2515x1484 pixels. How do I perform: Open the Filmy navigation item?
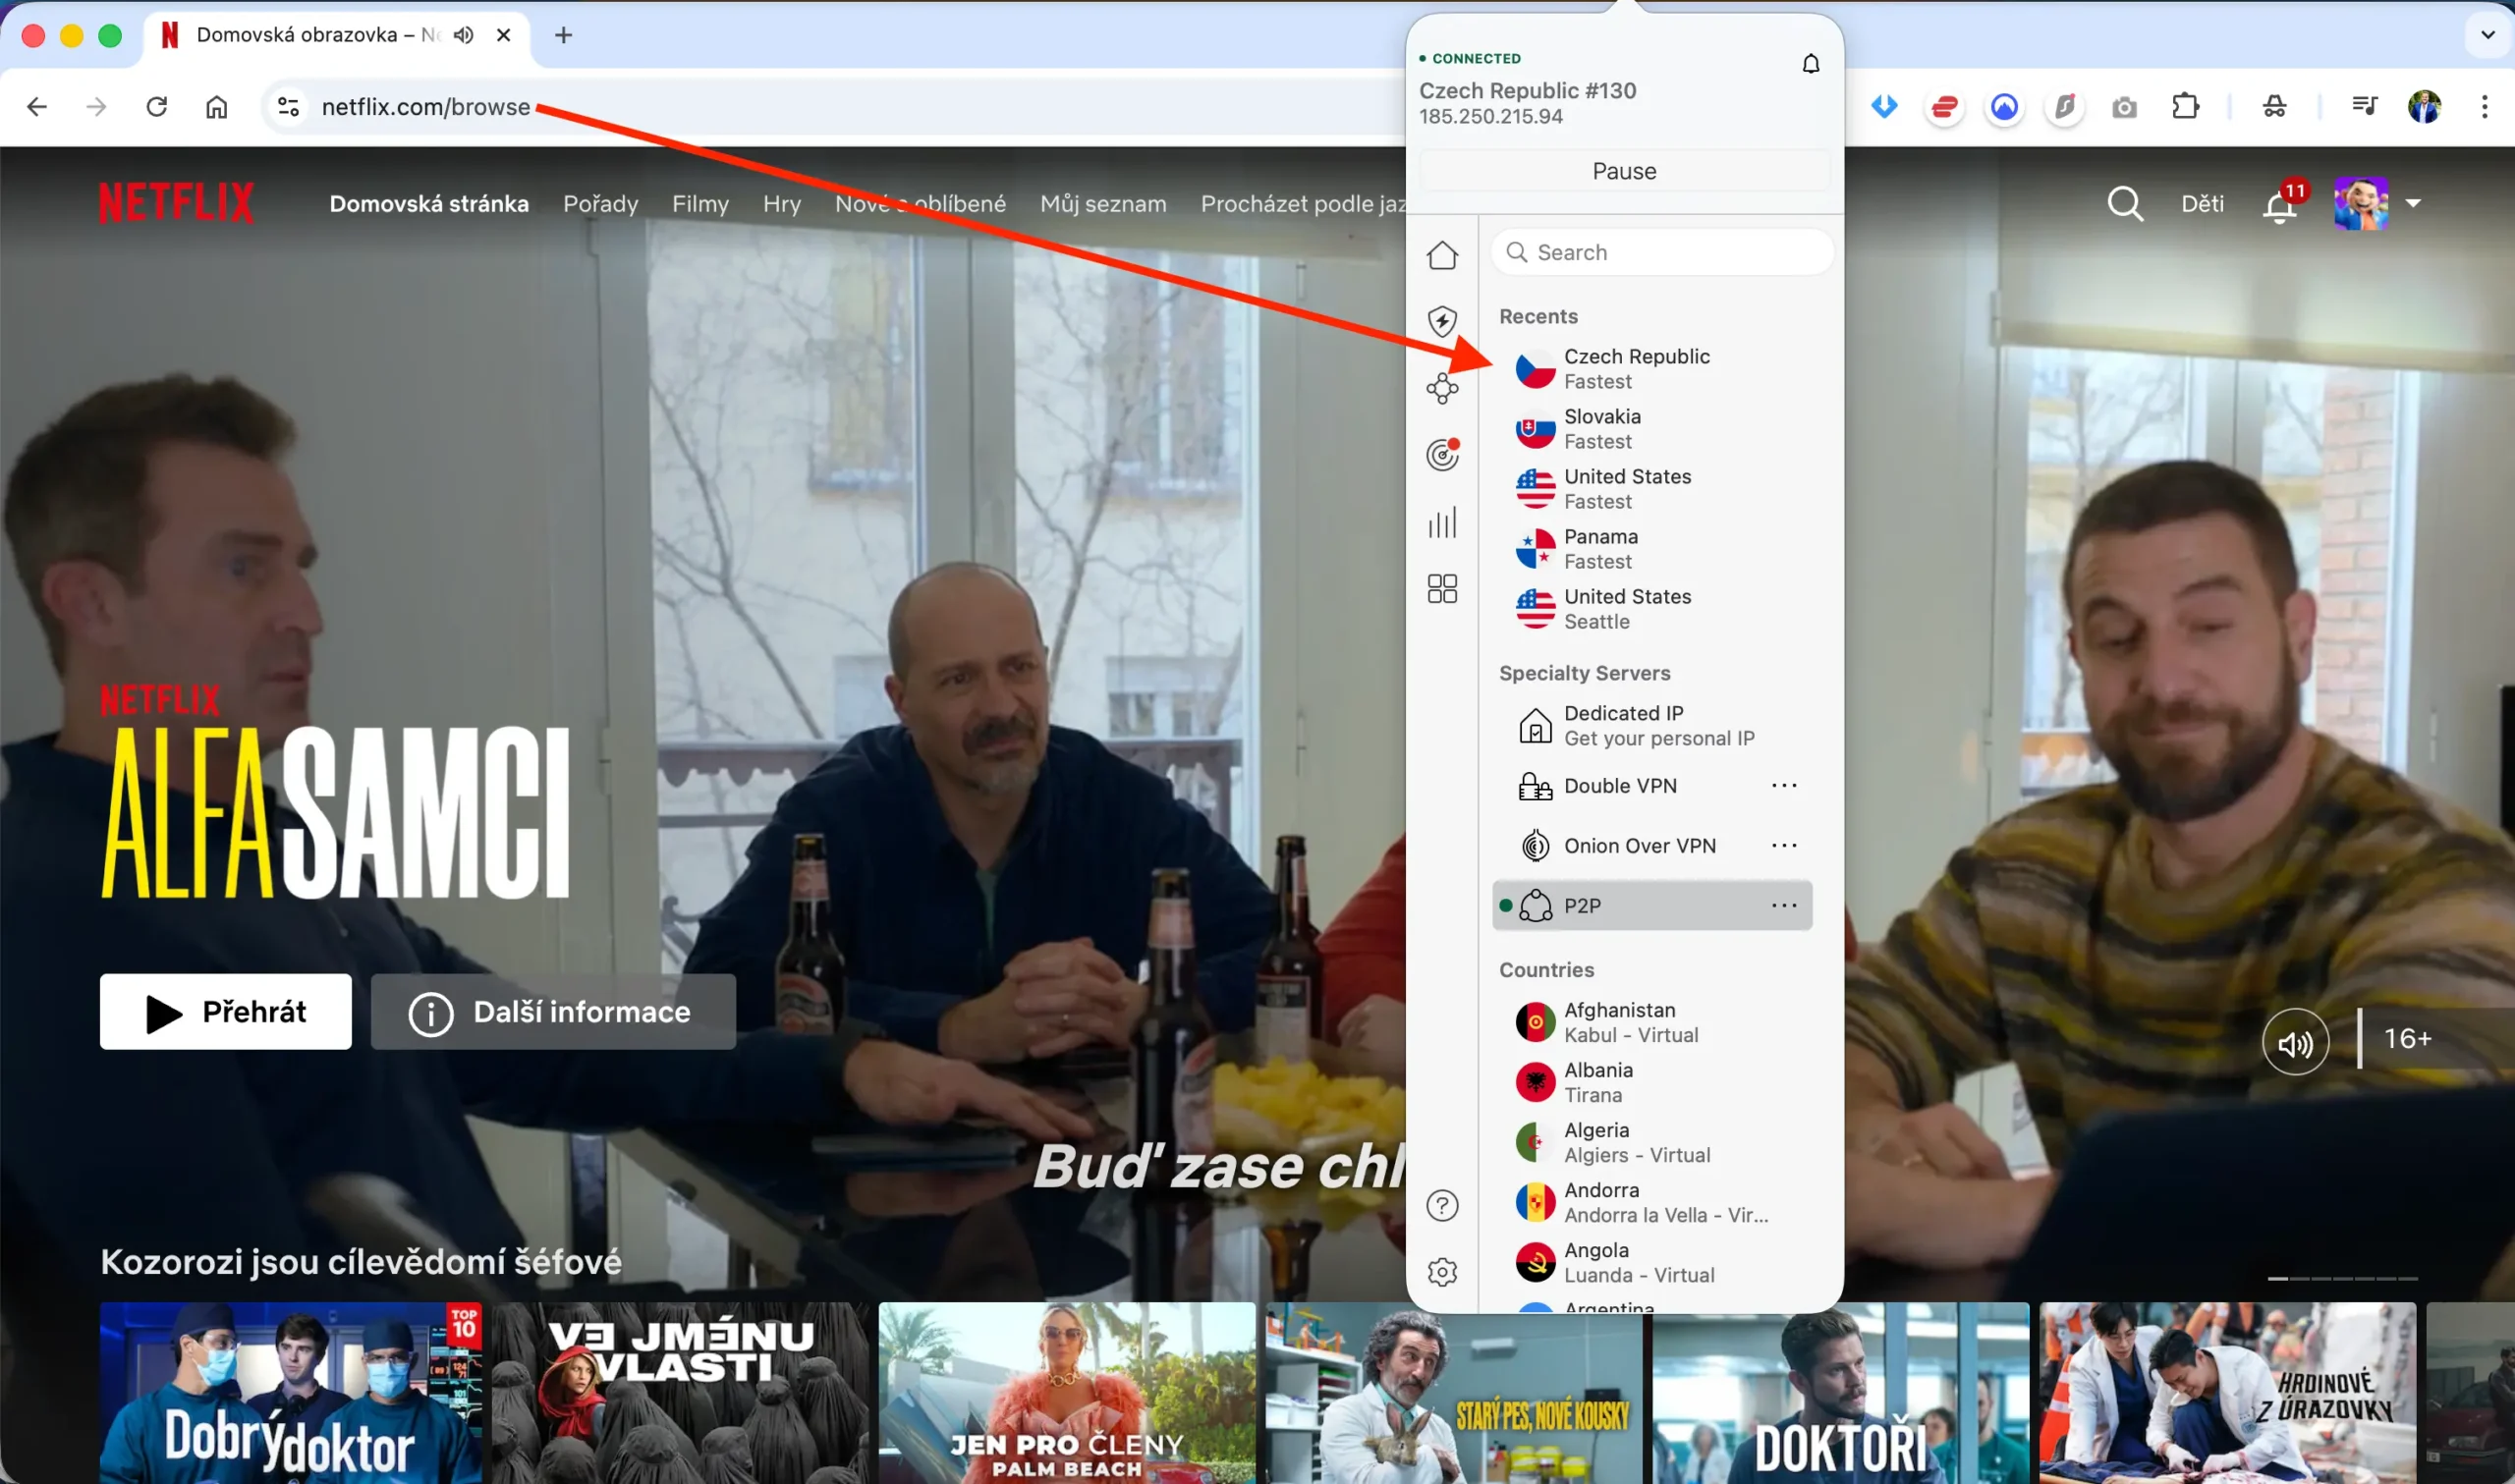[700, 203]
